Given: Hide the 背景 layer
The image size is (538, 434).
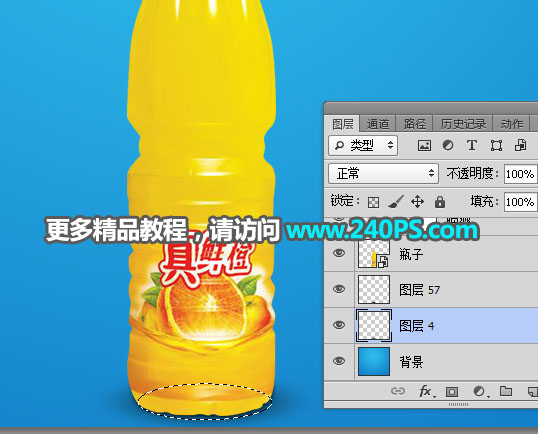Looking at the screenshot, I should click(339, 361).
